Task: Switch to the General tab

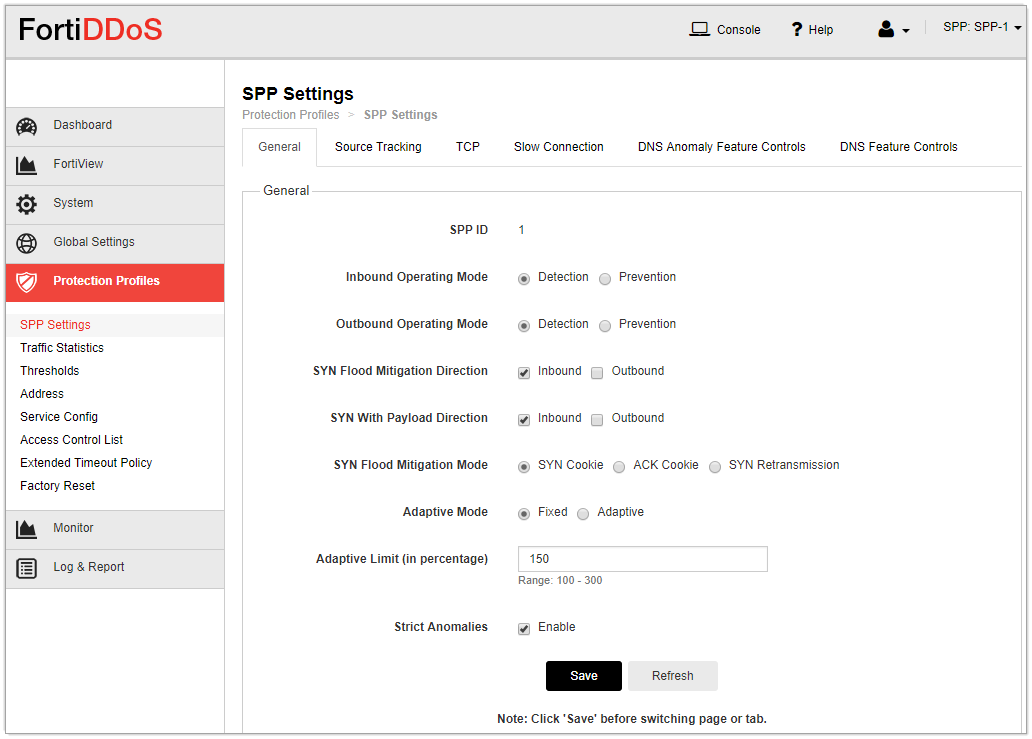Action: 279,147
